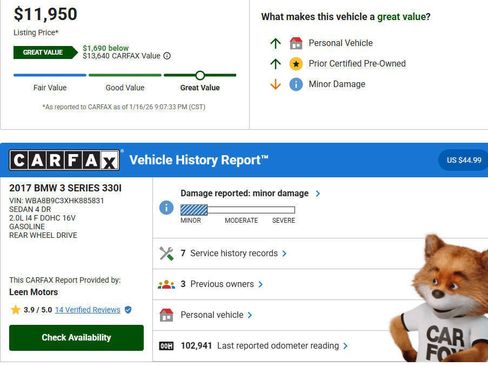Click the Good Value segment of value bar

click(x=125, y=75)
